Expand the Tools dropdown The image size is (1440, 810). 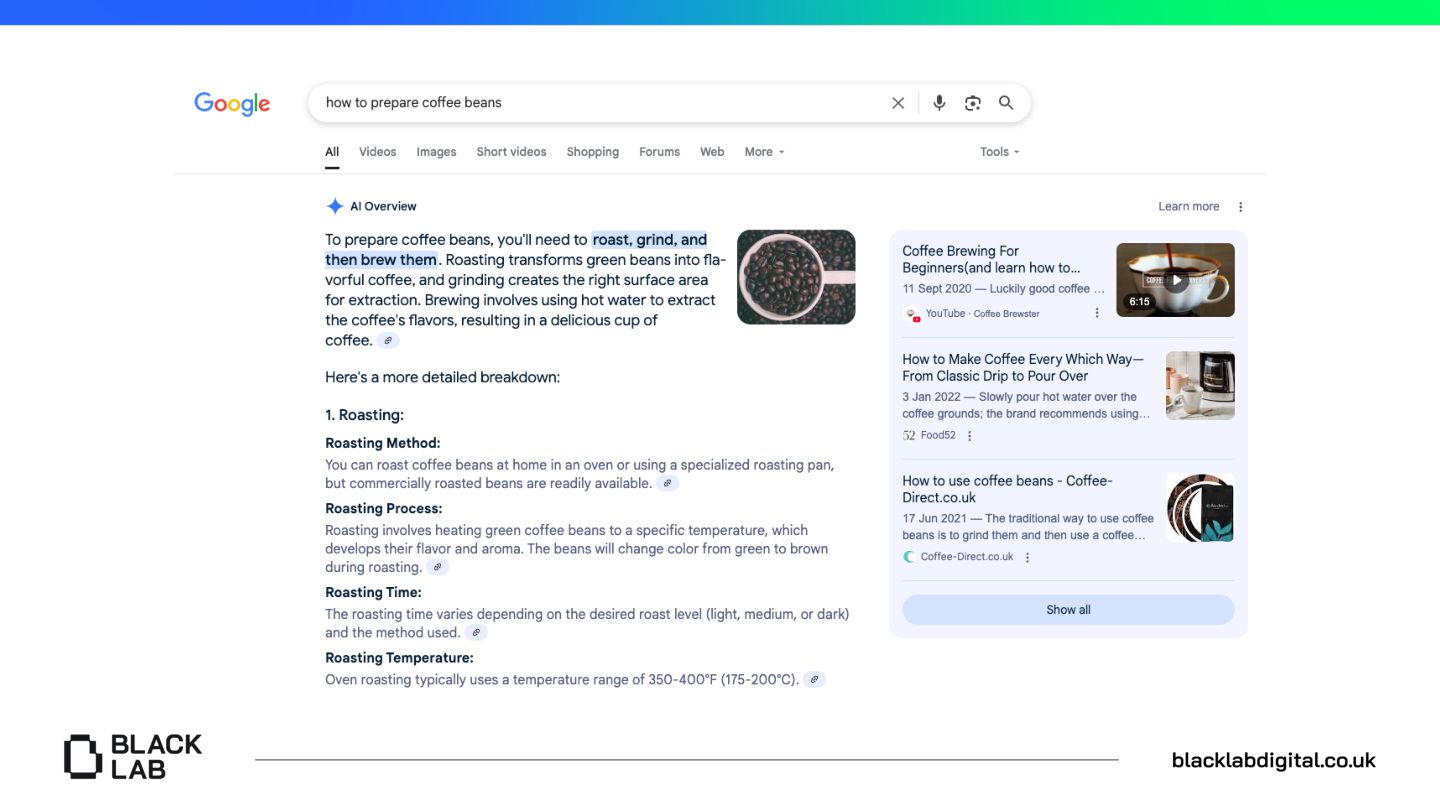pos(999,152)
